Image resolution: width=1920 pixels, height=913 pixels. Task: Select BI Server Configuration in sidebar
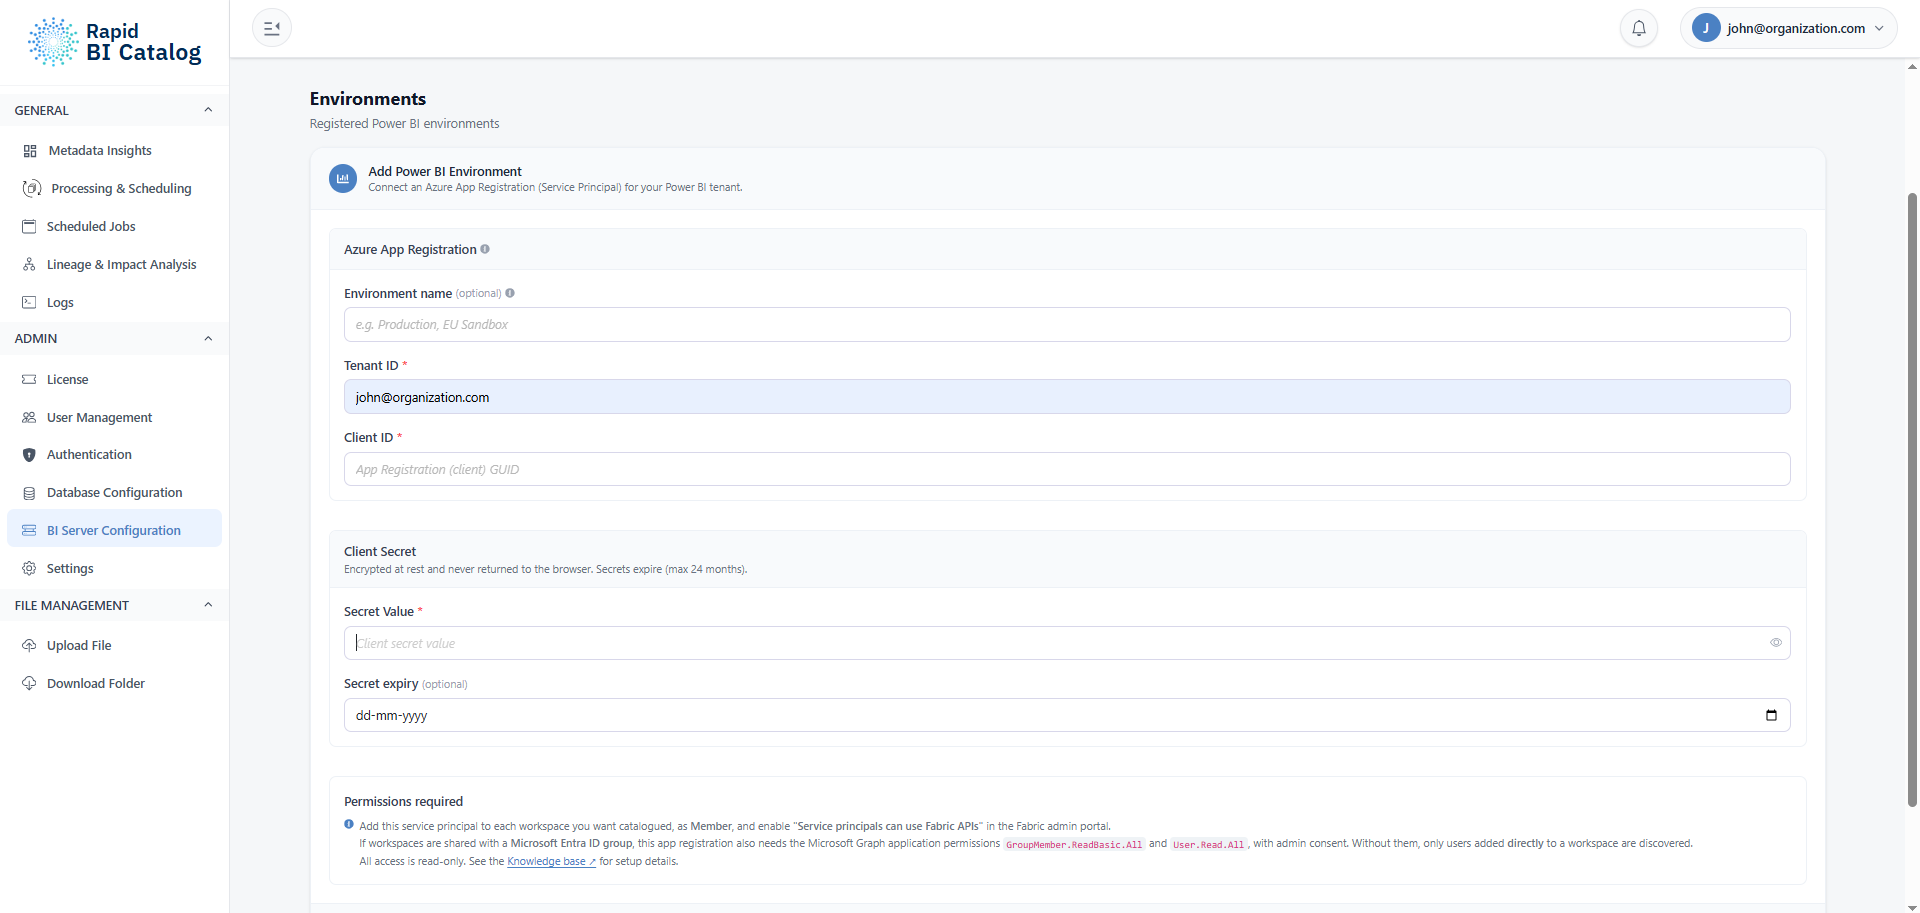[x=114, y=530]
